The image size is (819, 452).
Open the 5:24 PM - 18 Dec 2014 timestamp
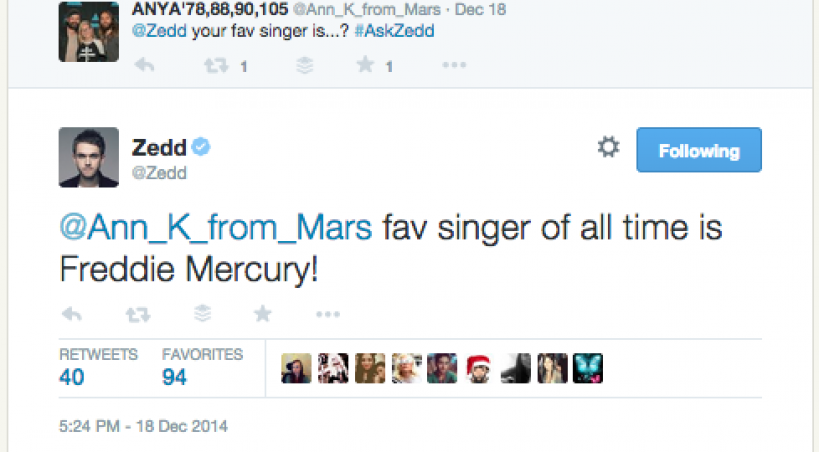(143, 426)
